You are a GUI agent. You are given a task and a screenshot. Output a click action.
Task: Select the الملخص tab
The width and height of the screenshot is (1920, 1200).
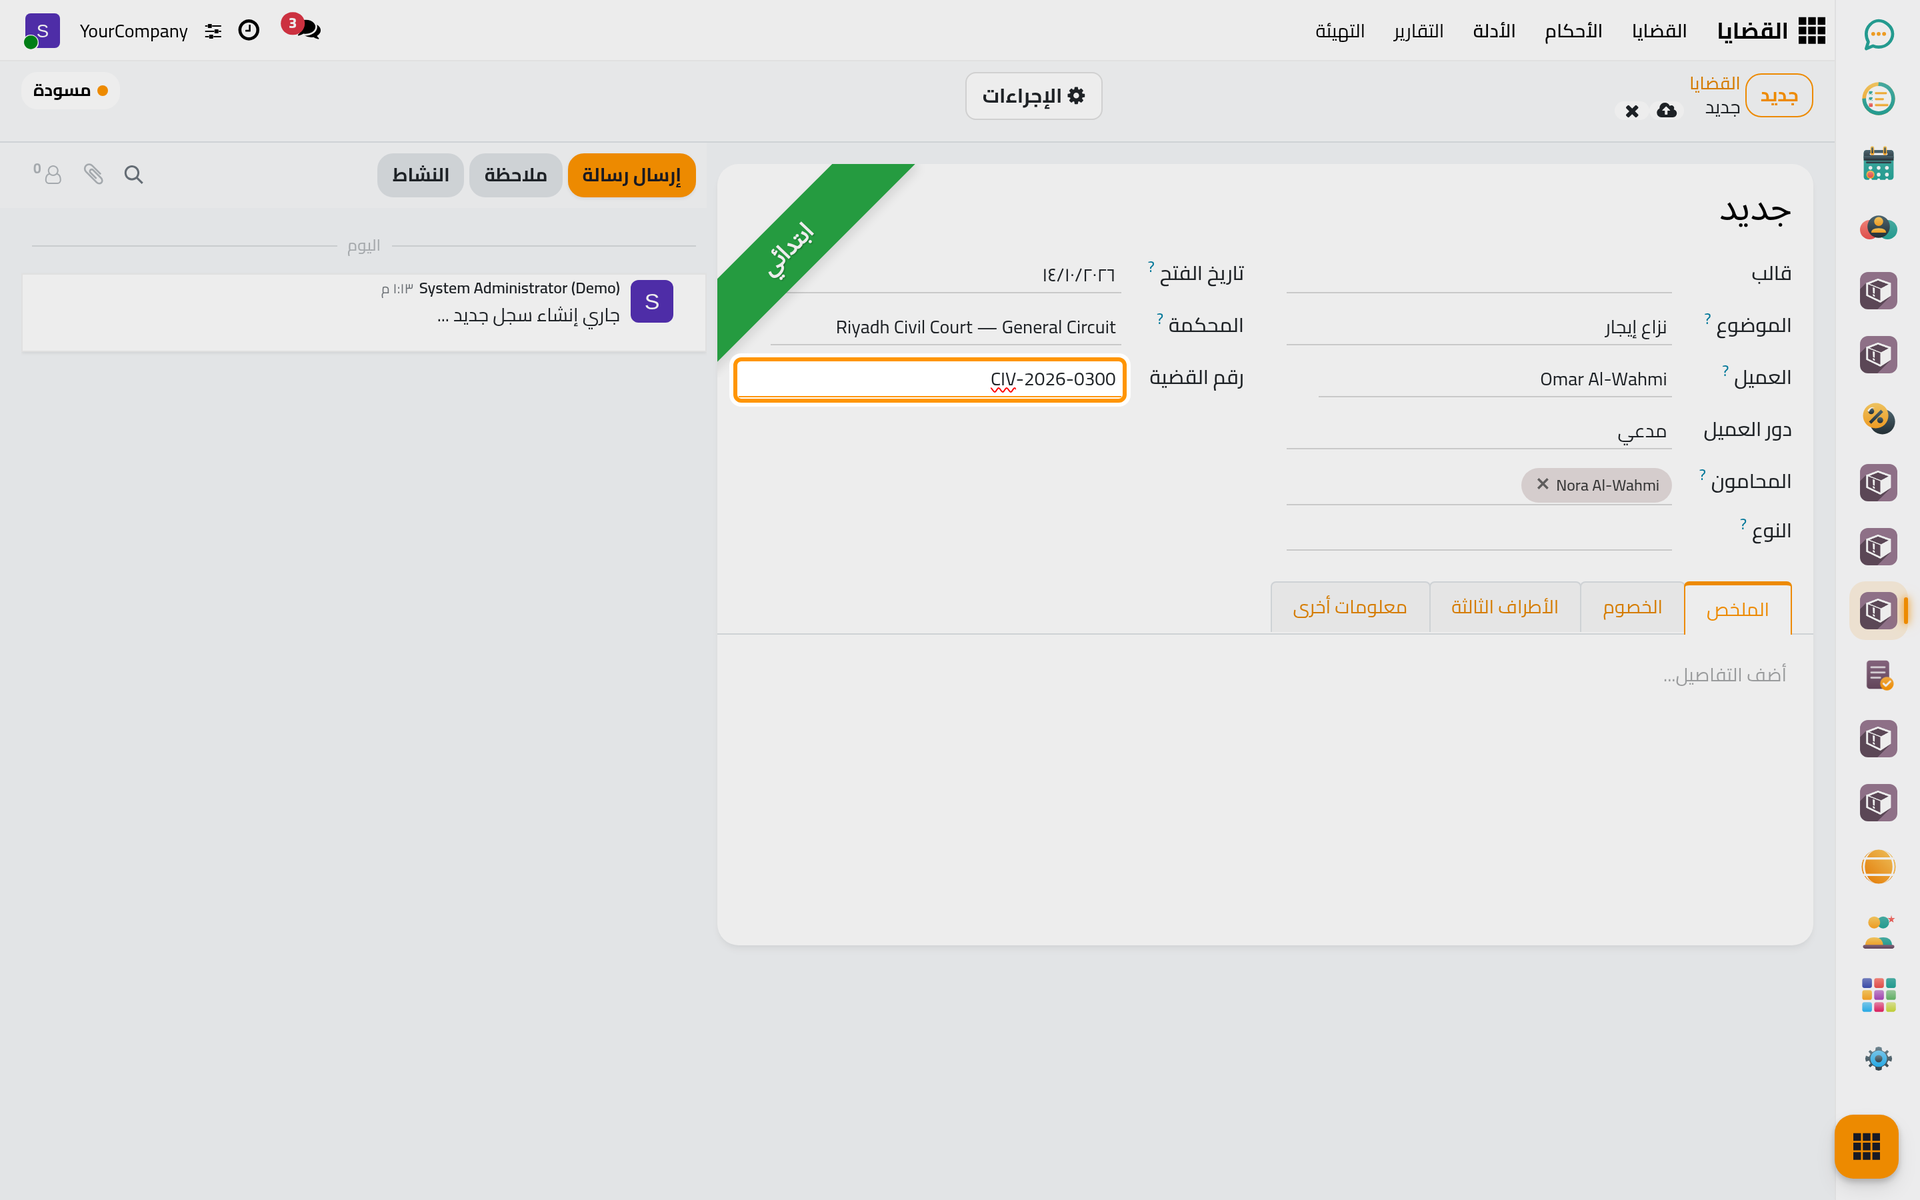coord(1738,608)
